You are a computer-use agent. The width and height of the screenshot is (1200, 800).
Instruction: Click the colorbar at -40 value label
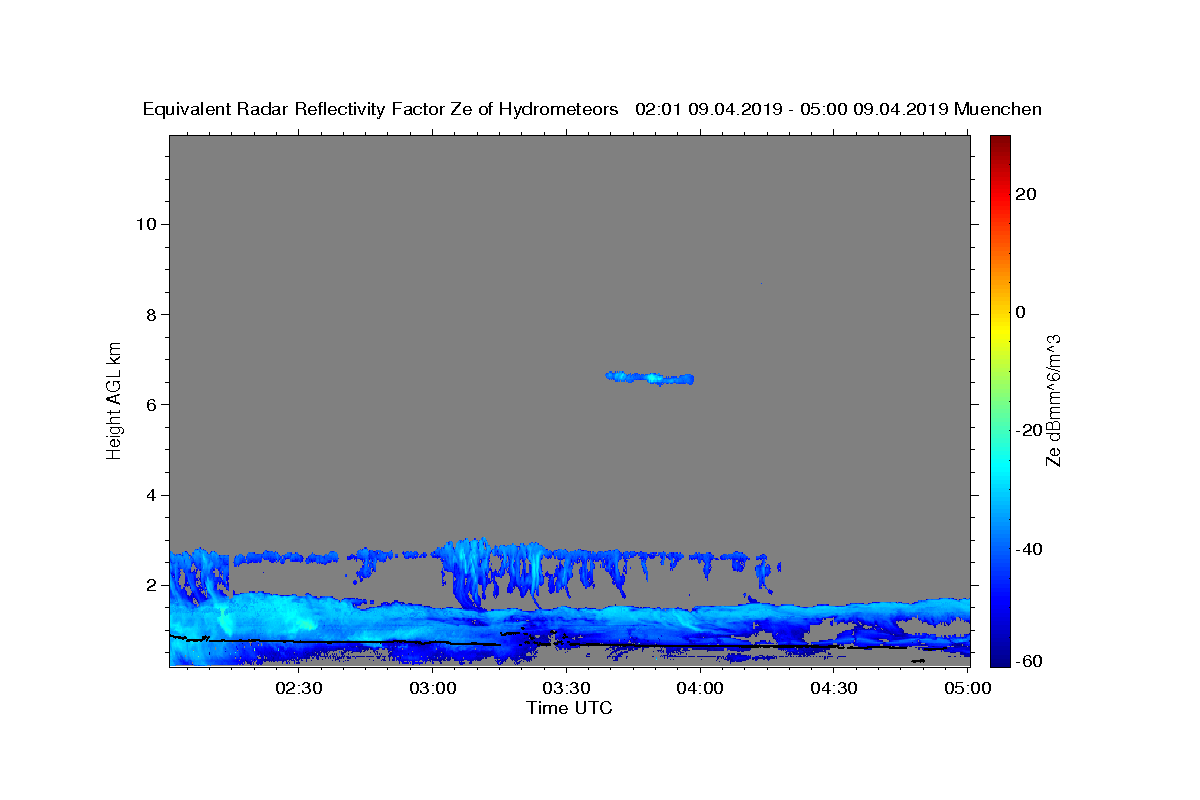(x=1027, y=549)
